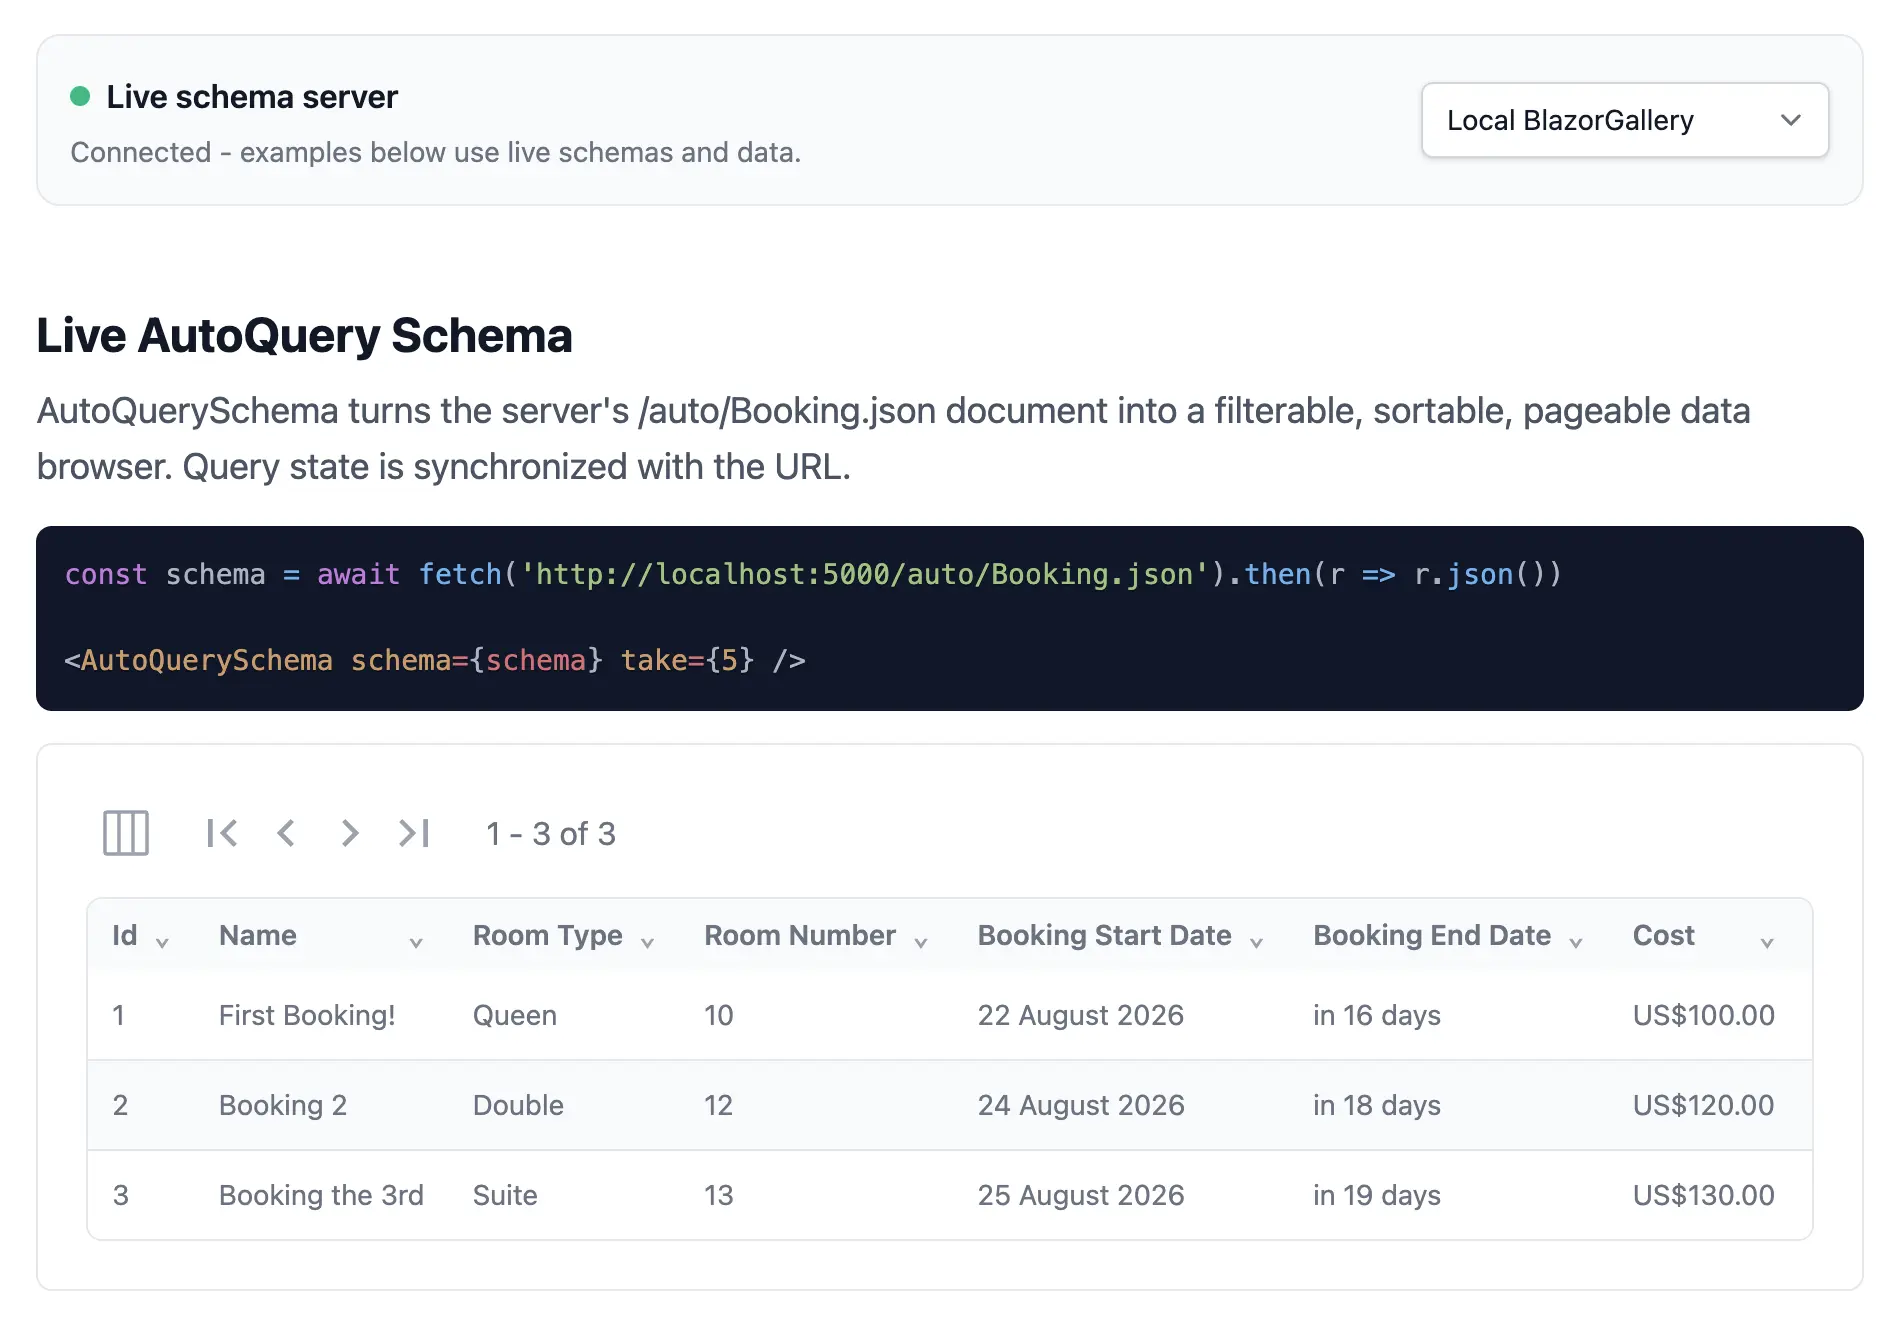The width and height of the screenshot is (1904, 1330).
Task: Click the 'in 18 days' end date
Action: [1377, 1105]
